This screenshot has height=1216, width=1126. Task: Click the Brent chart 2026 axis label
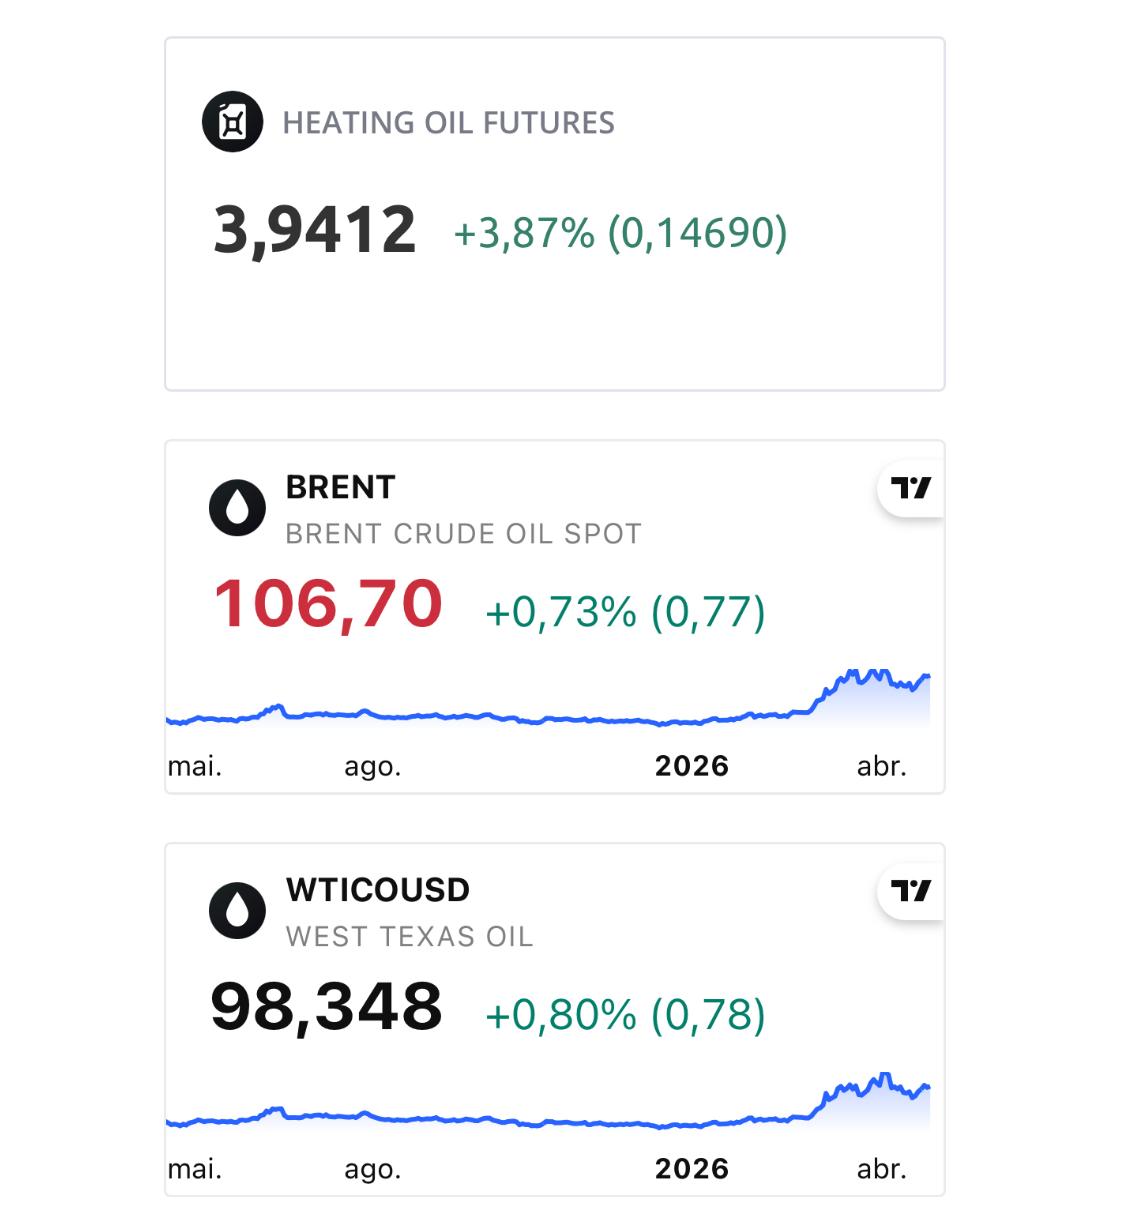pyautogui.click(x=691, y=766)
